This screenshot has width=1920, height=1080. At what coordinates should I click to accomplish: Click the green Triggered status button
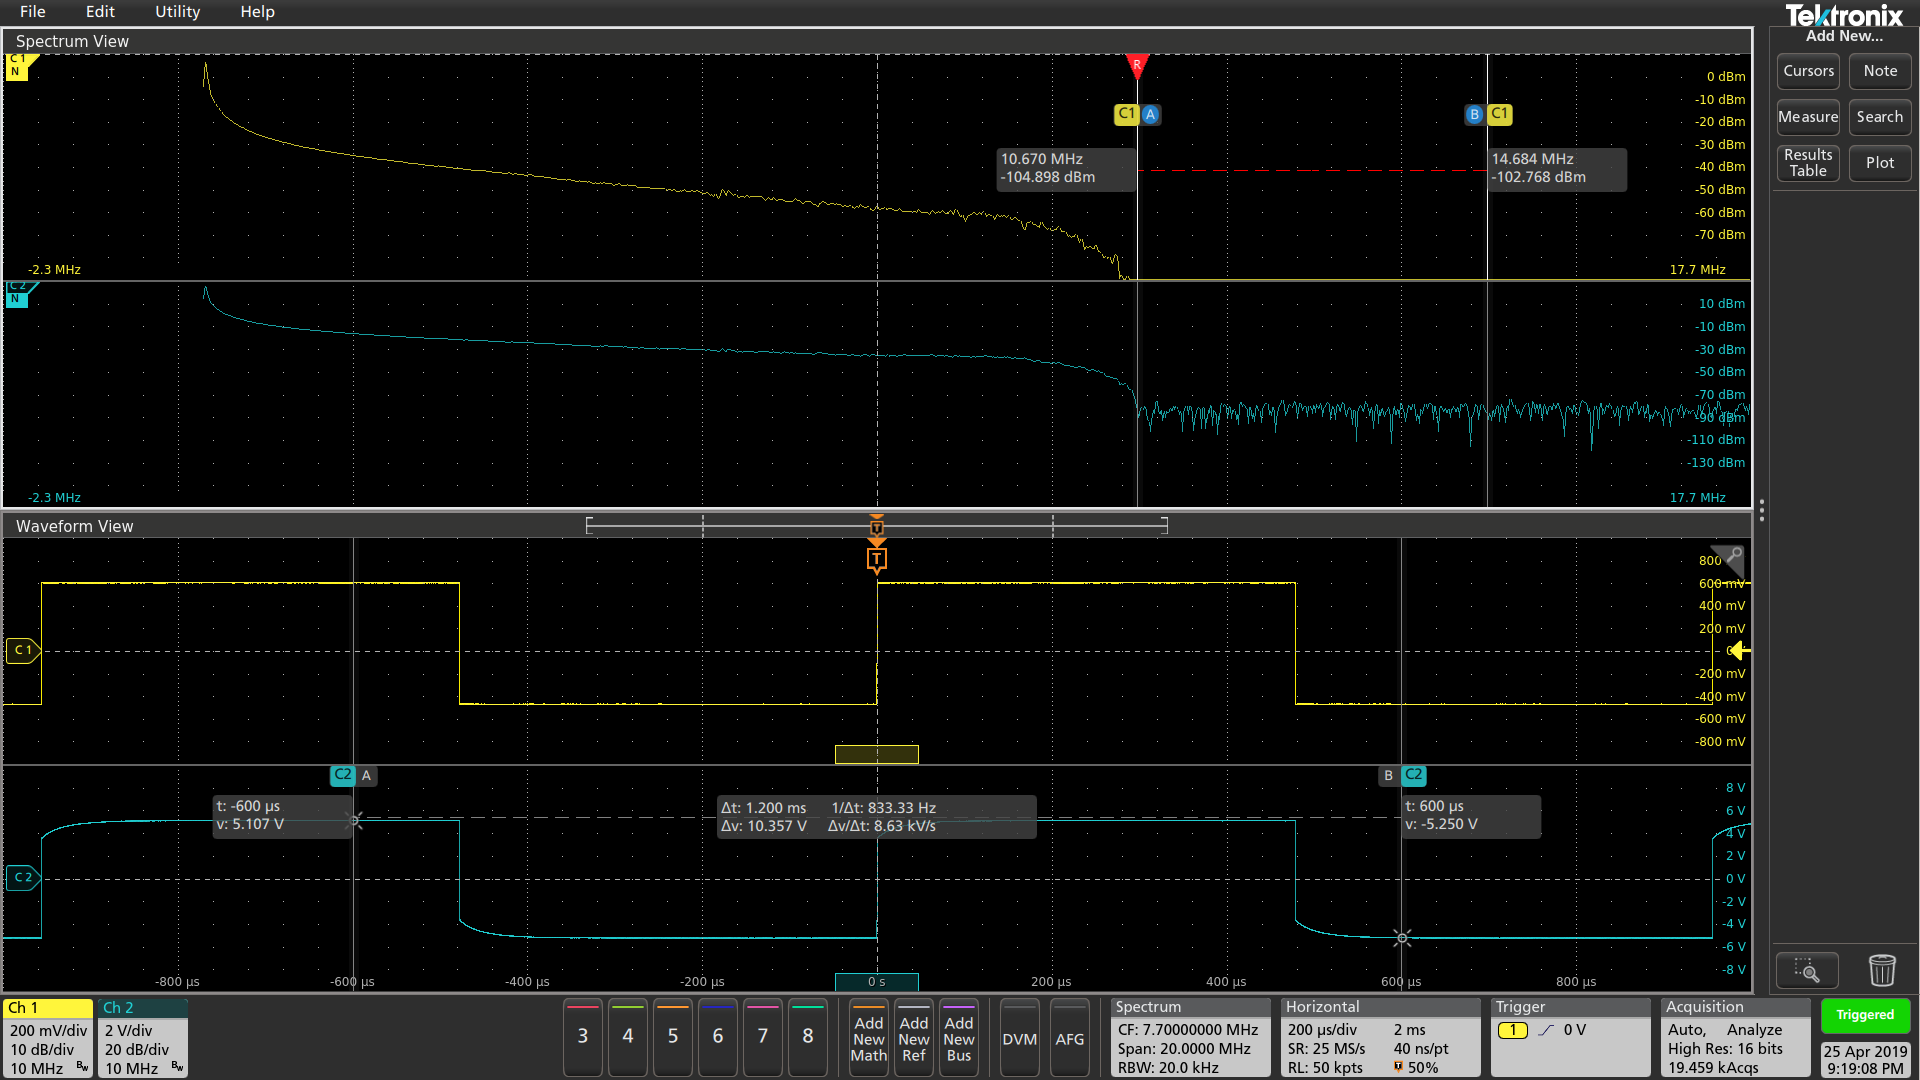(1865, 1015)
